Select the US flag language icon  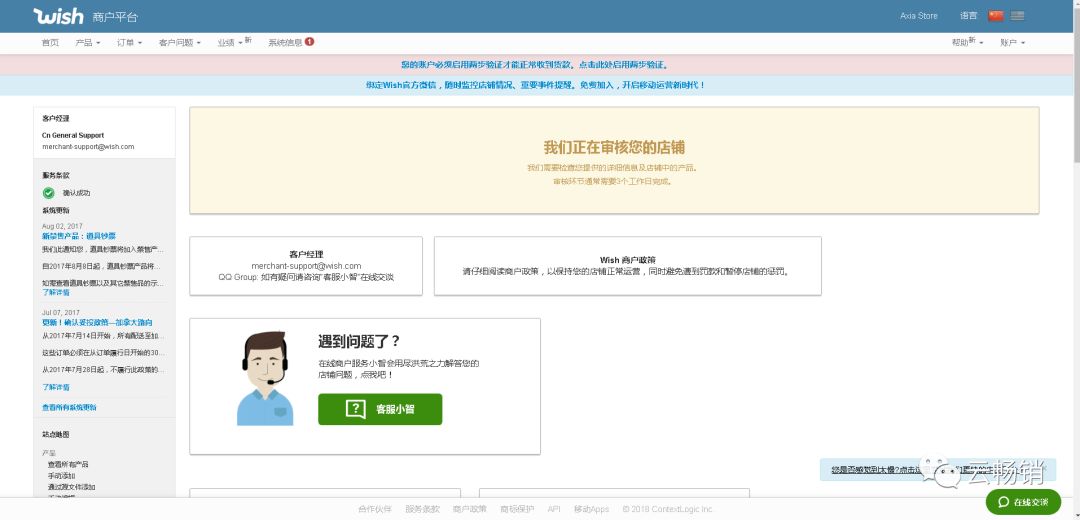(1017, 16)
